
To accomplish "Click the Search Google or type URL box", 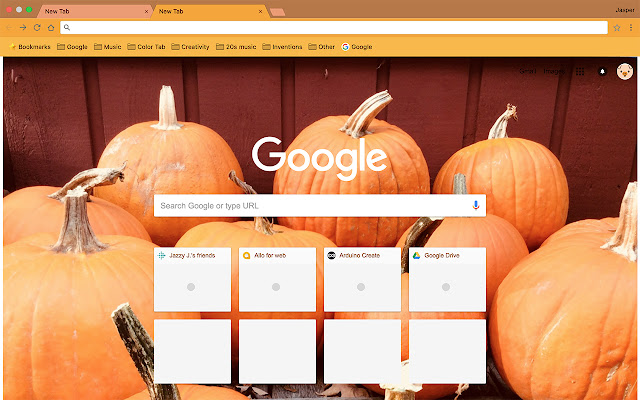I will coord(320,205).
